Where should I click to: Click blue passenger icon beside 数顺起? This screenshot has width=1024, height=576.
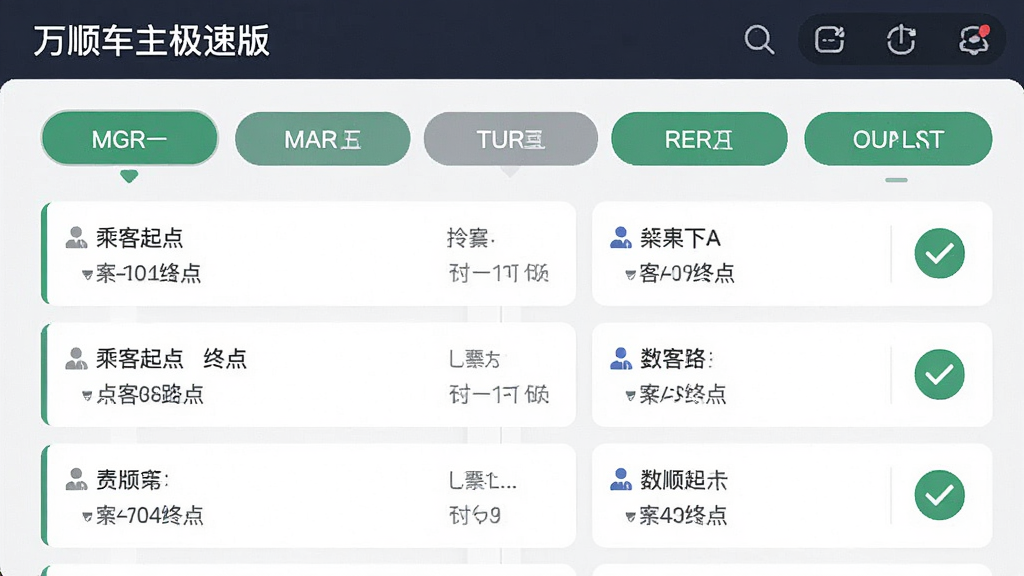click(620, 479)
